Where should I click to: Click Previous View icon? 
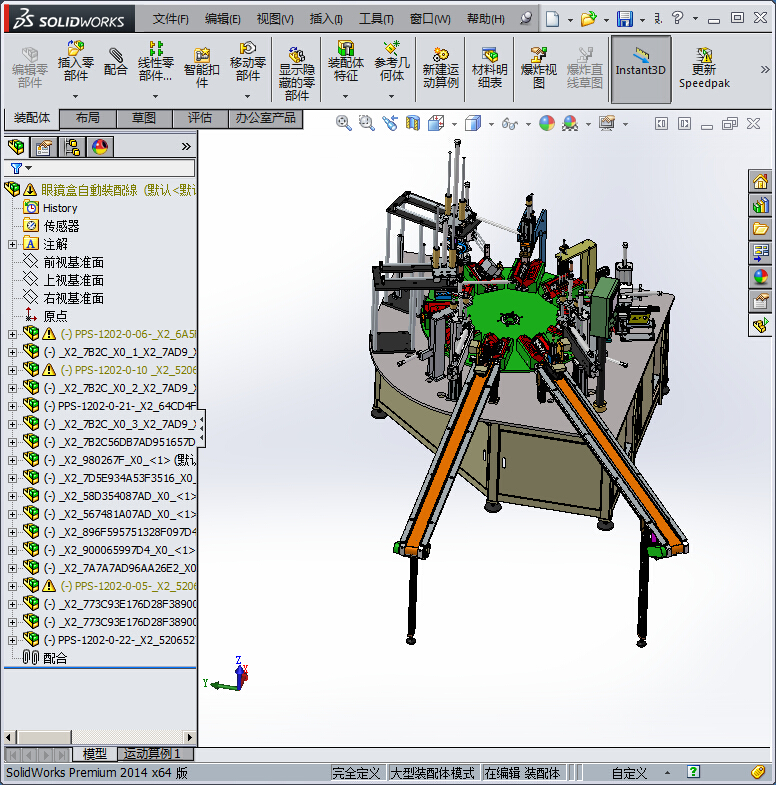click(390, 123)
